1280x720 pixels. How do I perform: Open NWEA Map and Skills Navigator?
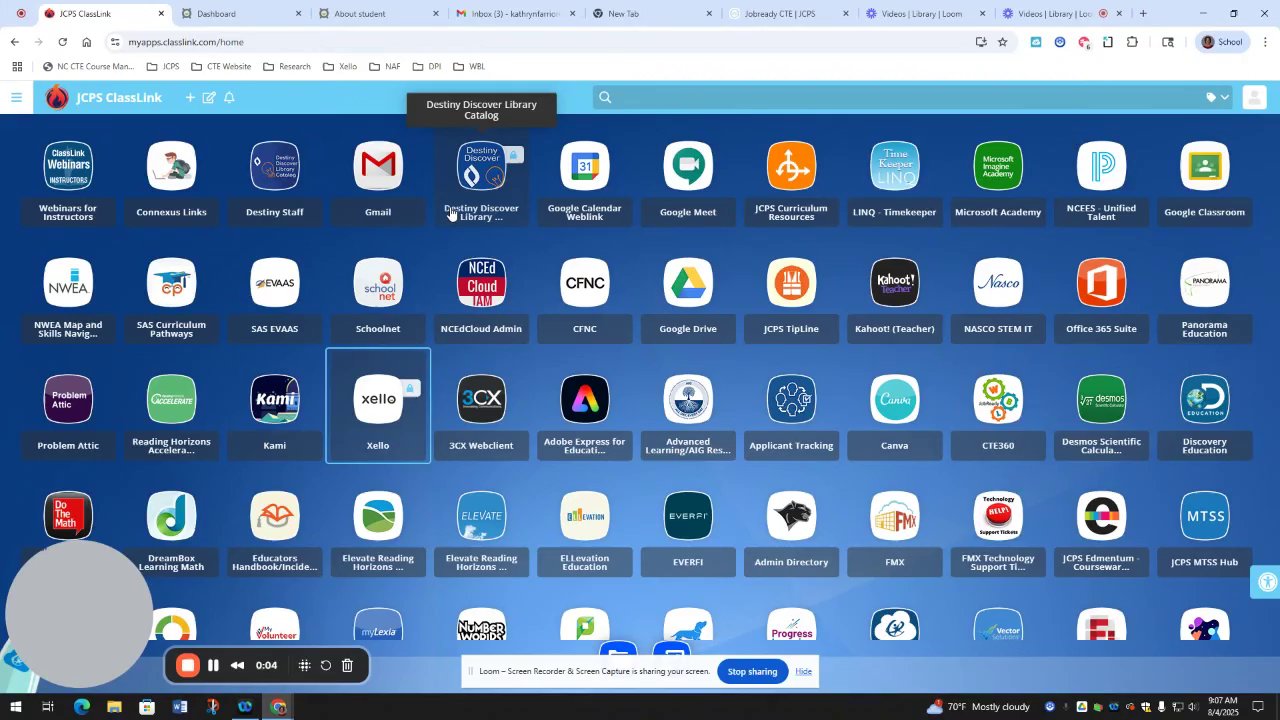(68, 298)
